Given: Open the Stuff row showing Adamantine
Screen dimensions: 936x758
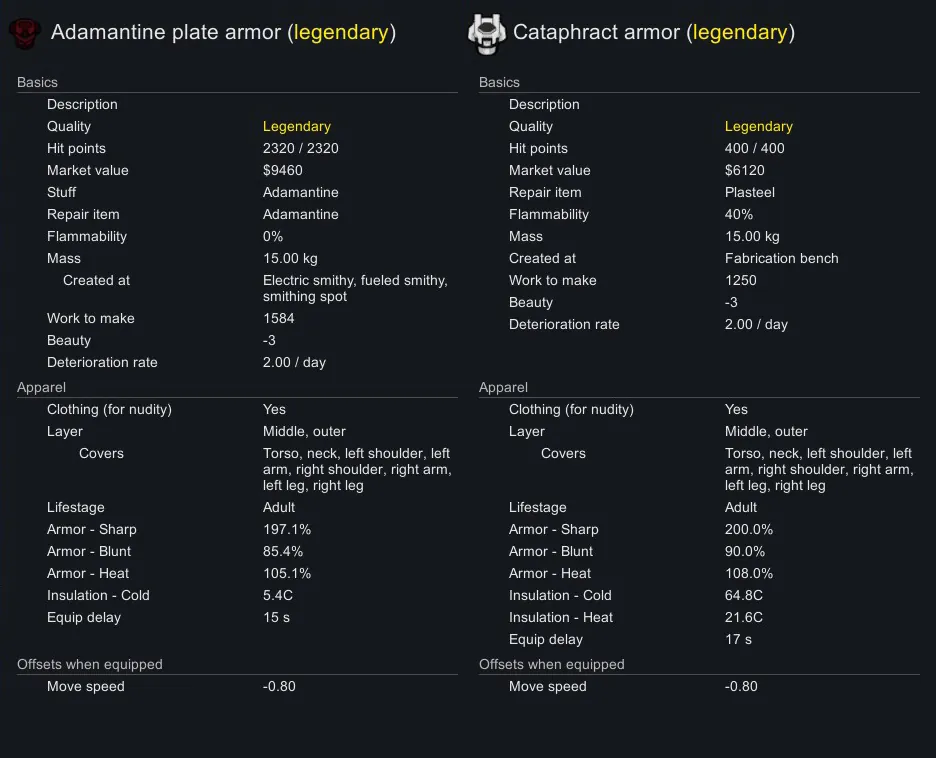Looking at the screenshot, I should (x=237, y=193).
